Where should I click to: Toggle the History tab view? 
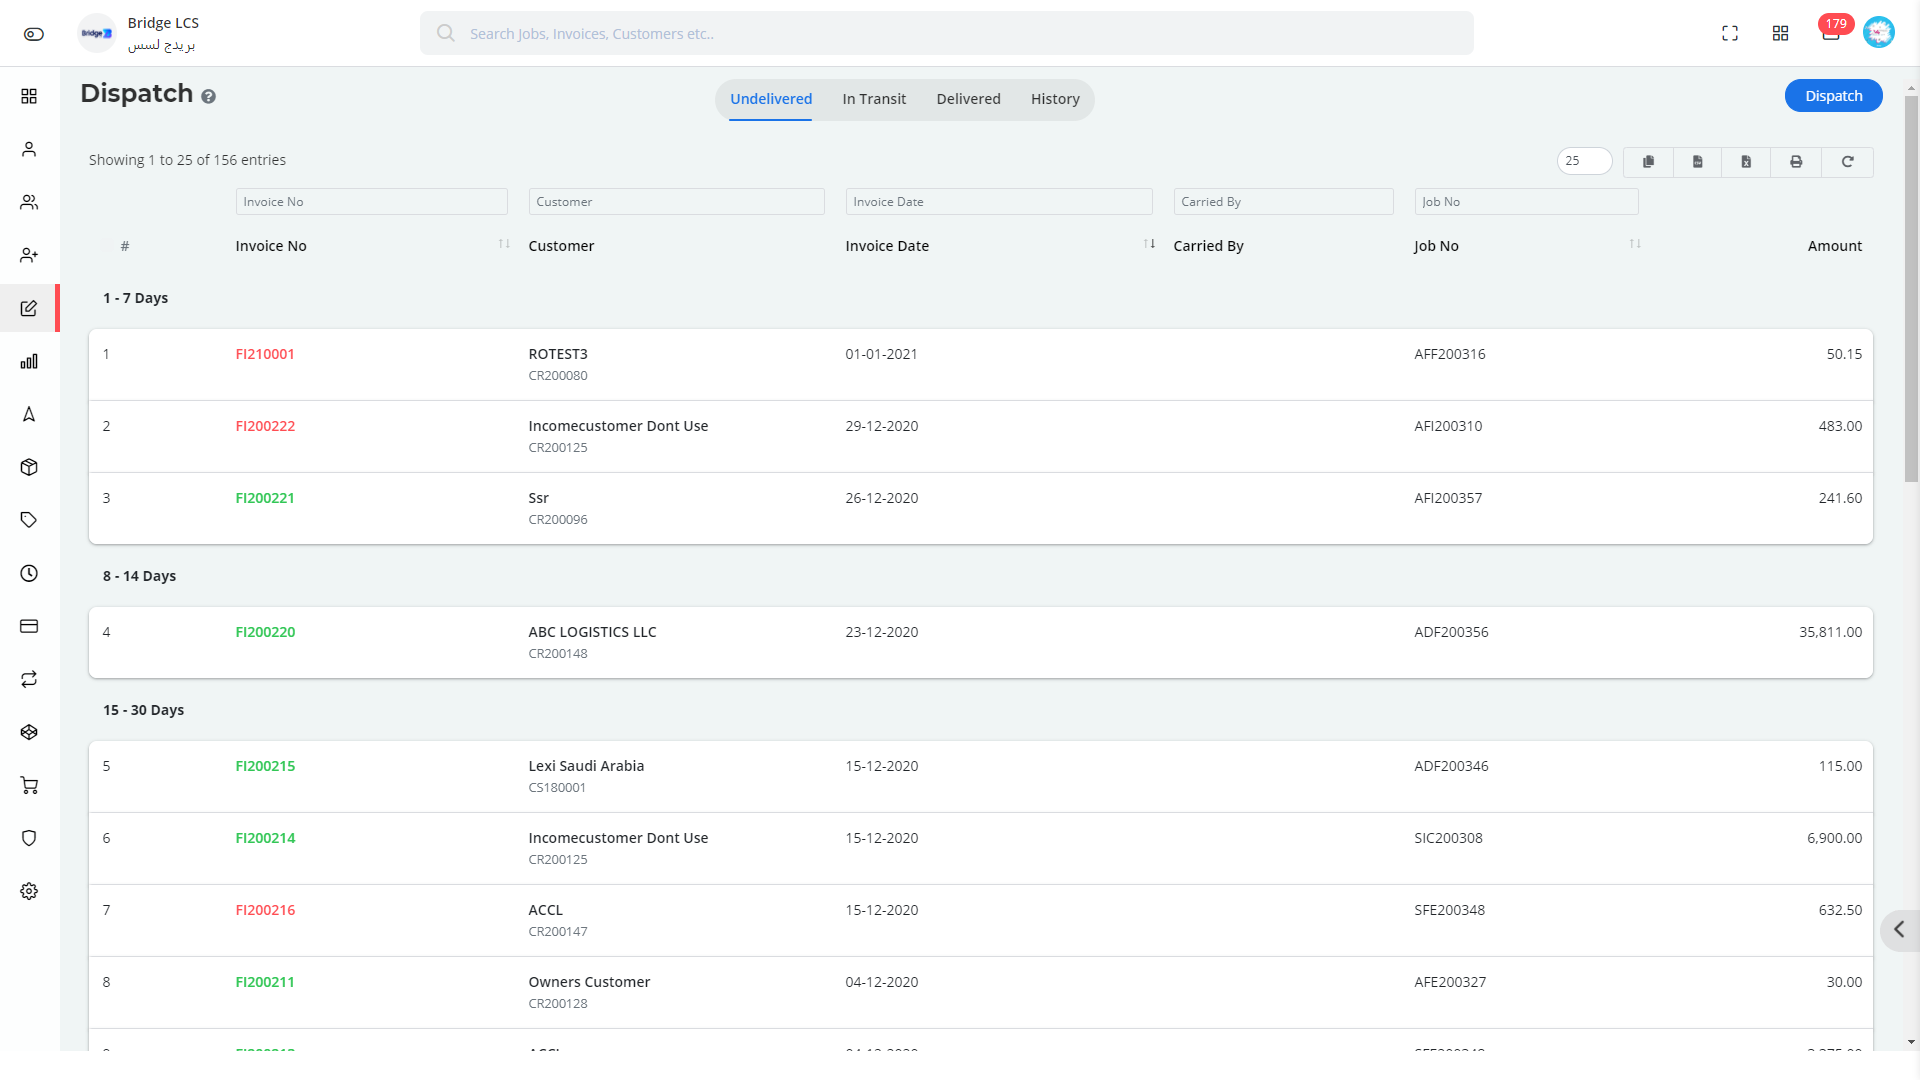pos(1055,99)
